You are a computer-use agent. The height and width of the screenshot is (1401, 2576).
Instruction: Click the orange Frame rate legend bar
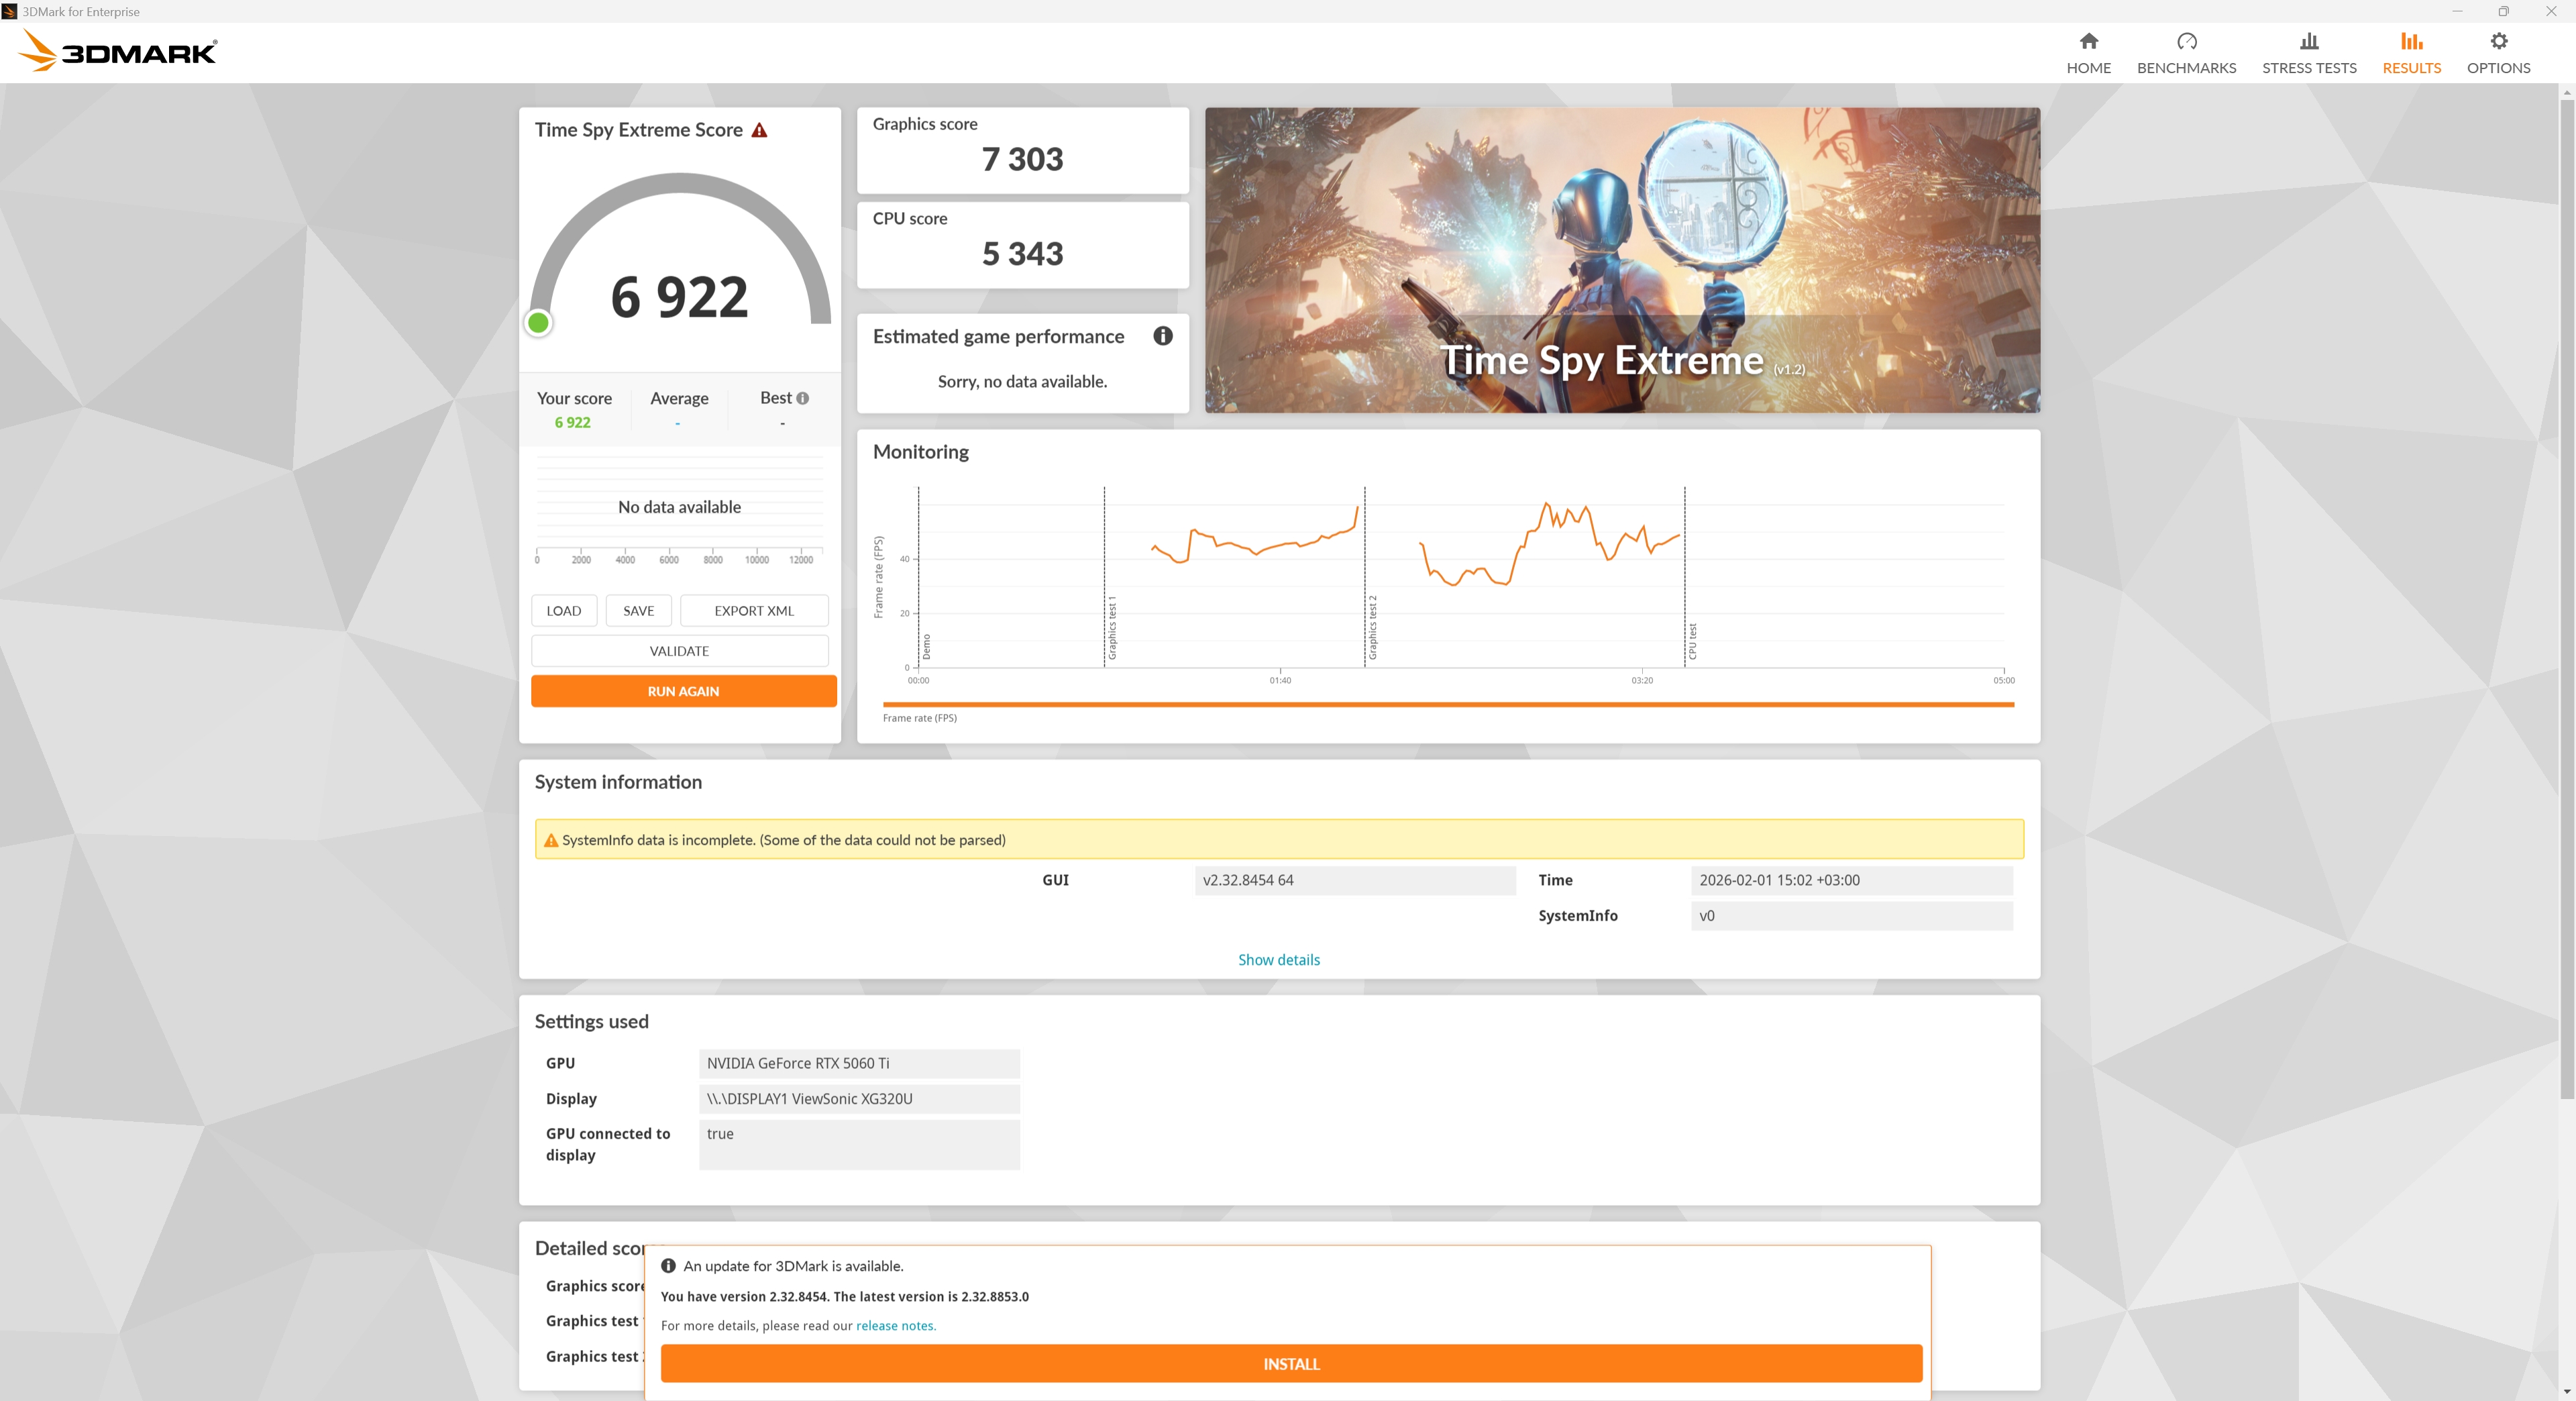click(1447, 705)
